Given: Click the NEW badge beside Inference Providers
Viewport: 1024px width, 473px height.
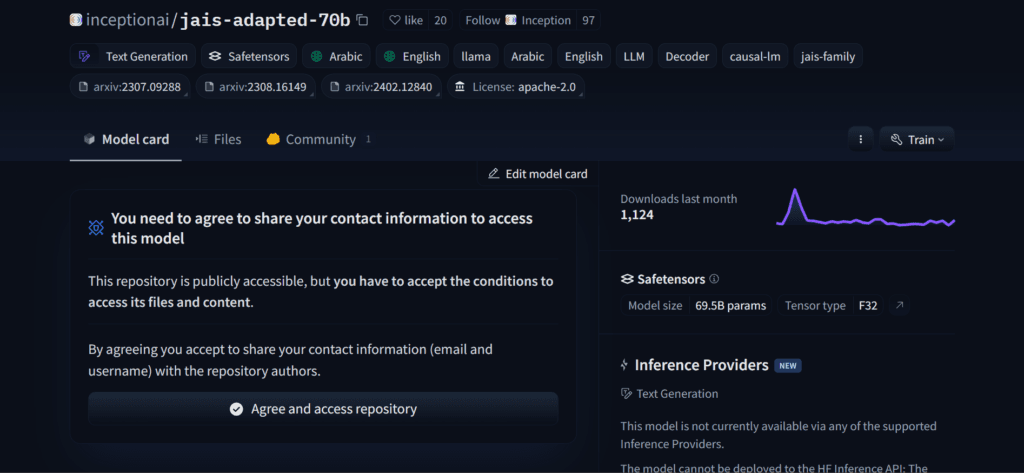Looking at the screenshot, I should point(788,366).
